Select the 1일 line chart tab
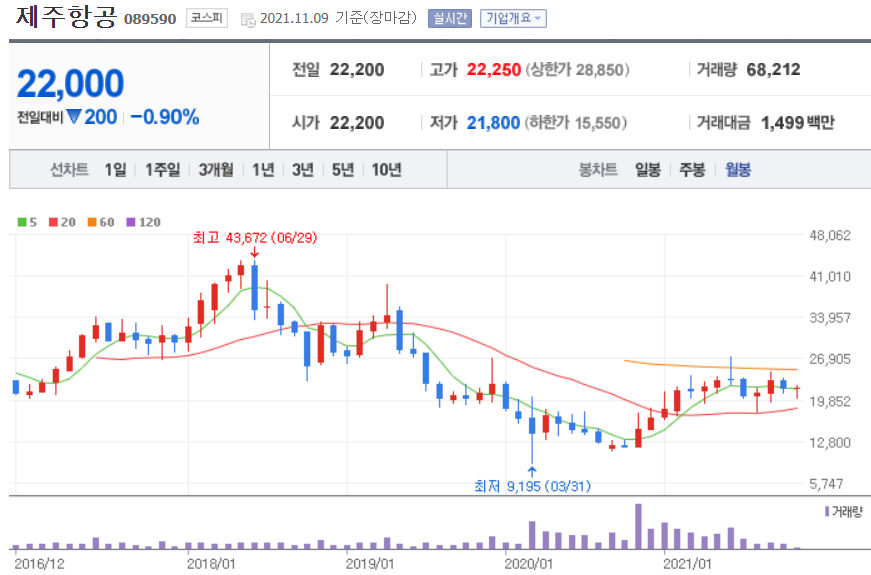Viewport: 871px width, 575px height. tap(116, 169)
